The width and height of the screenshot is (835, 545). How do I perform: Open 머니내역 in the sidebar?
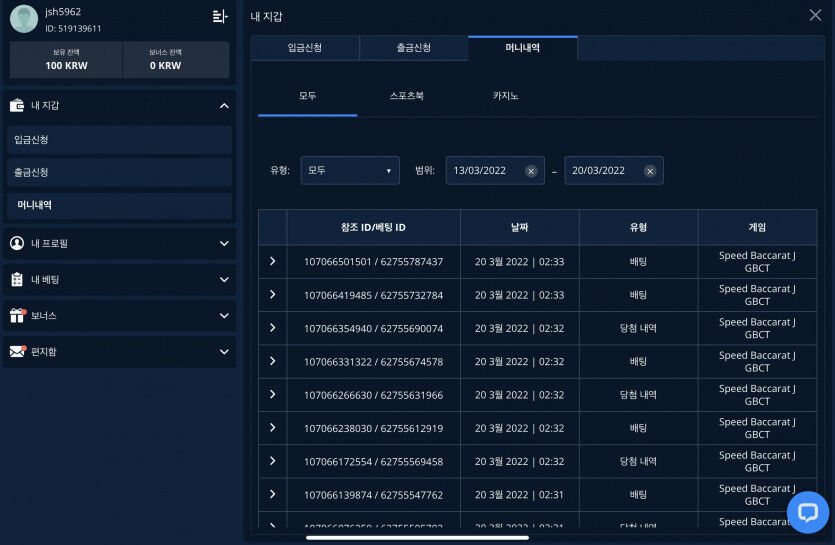tap(120, 205)
